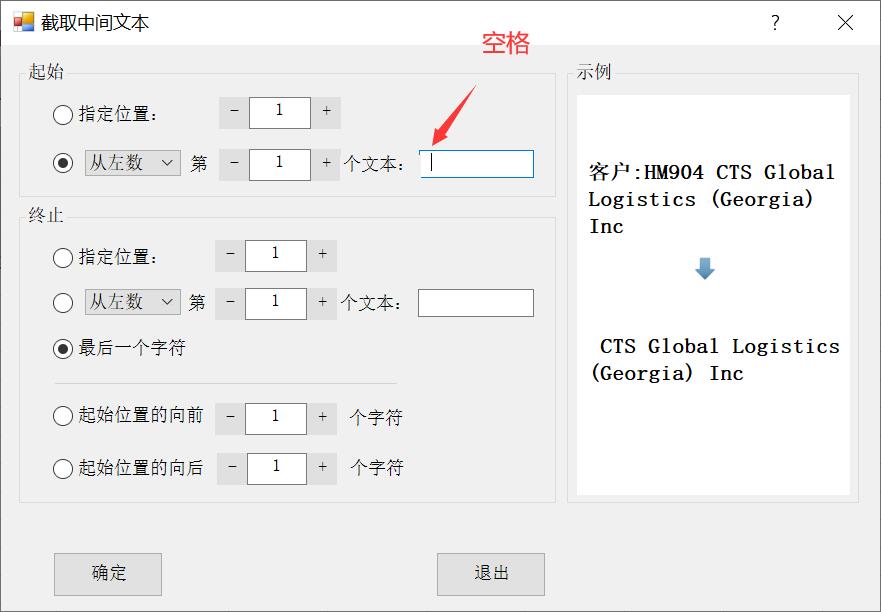Click plus for 起始位置的向后 character count
881x612 pixels.
tap(322, 469)
